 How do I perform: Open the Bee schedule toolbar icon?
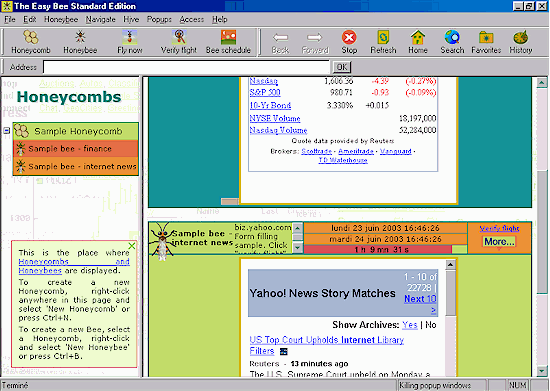tap(228, 42)
